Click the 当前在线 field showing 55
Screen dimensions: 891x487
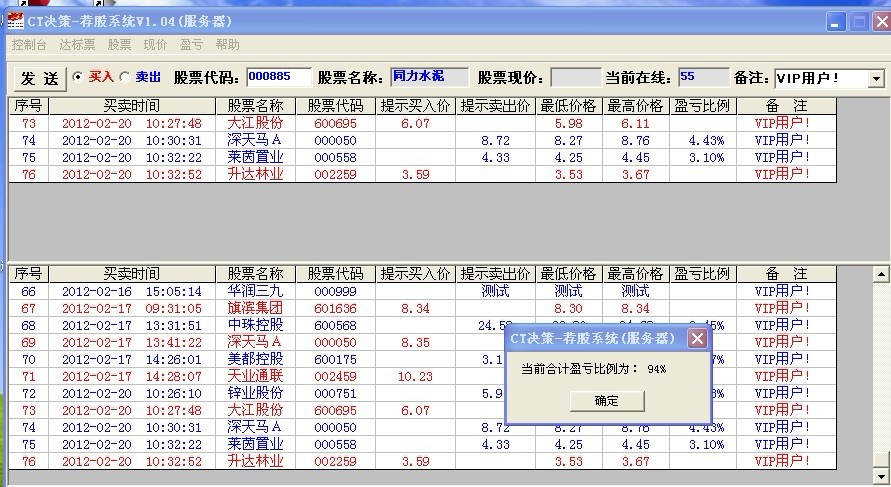[703, 77]
